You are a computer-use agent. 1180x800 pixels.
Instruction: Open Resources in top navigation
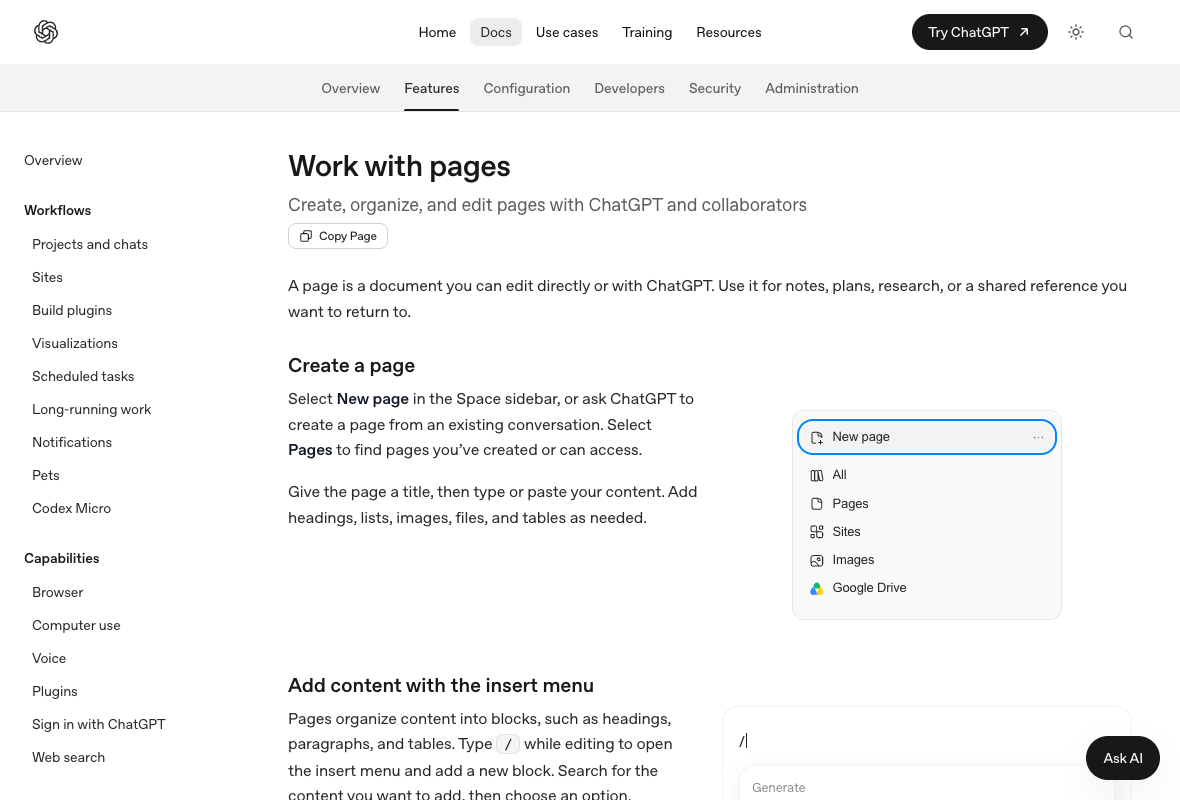(x=728, y=32)
